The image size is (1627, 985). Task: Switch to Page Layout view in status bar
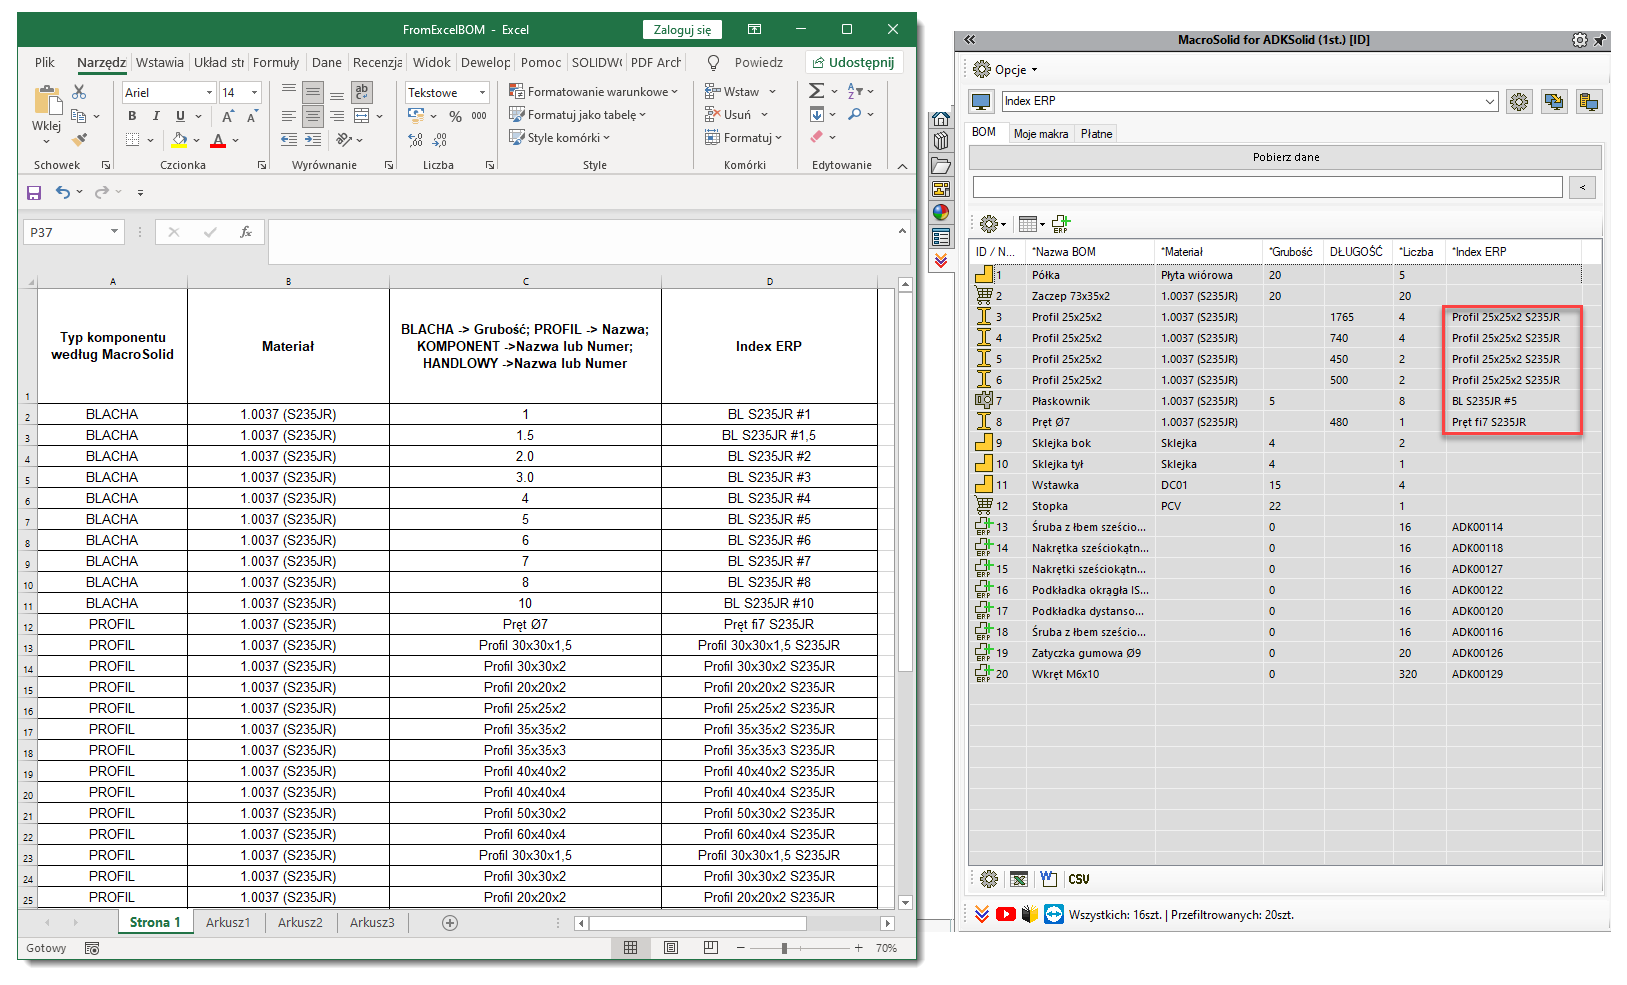point(670,948)
